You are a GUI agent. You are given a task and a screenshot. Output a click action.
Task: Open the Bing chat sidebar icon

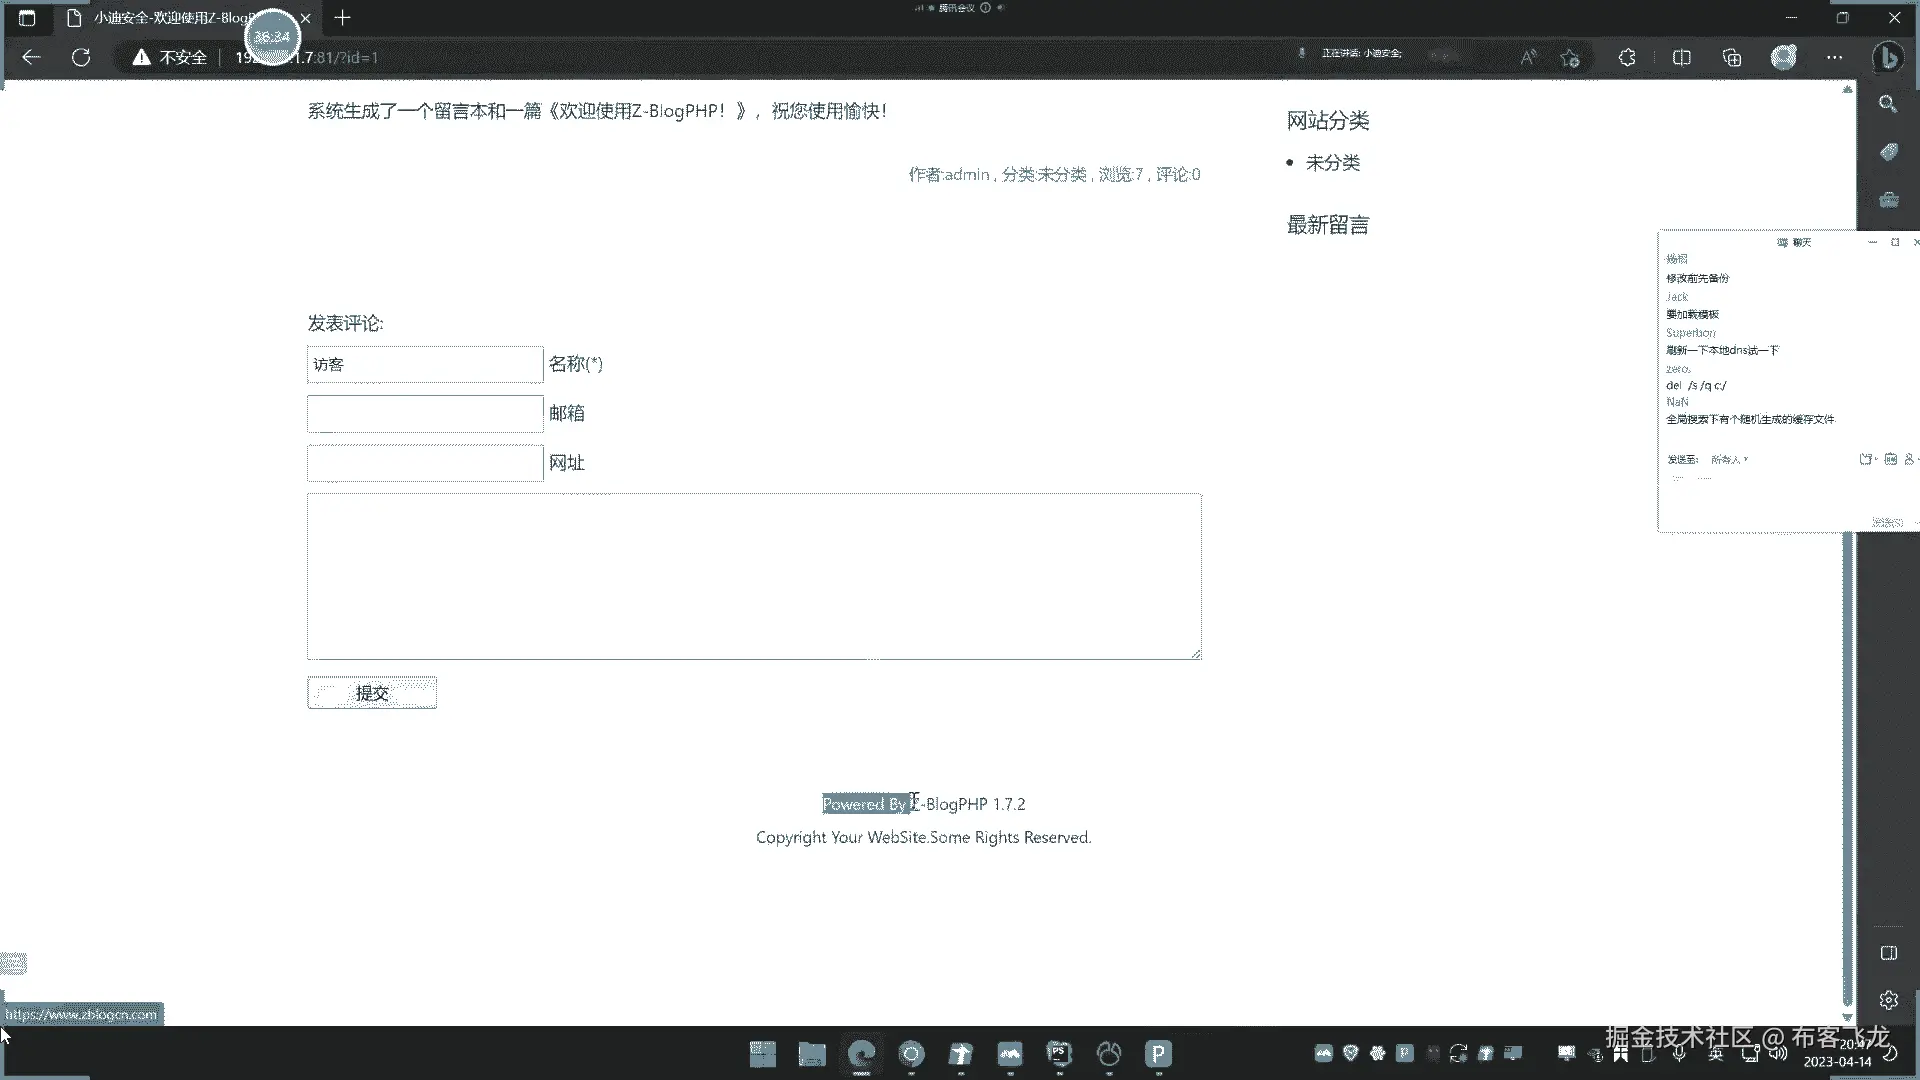1888,57
